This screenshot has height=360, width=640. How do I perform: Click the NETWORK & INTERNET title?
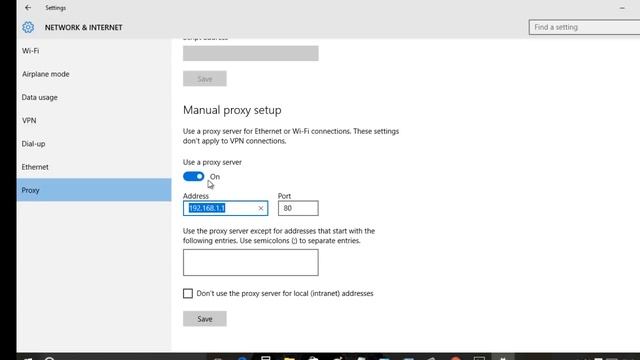pyautogui.click(x=83, y=27)
